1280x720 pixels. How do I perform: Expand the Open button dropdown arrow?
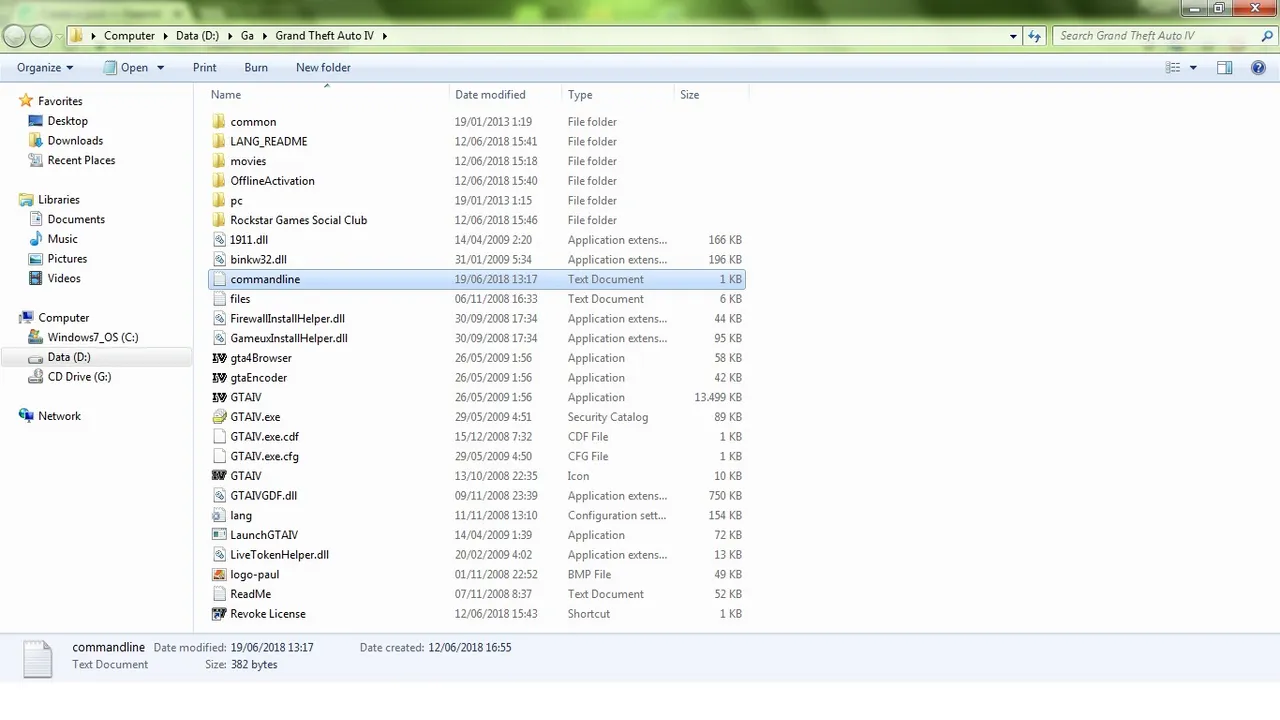point(160,68)
